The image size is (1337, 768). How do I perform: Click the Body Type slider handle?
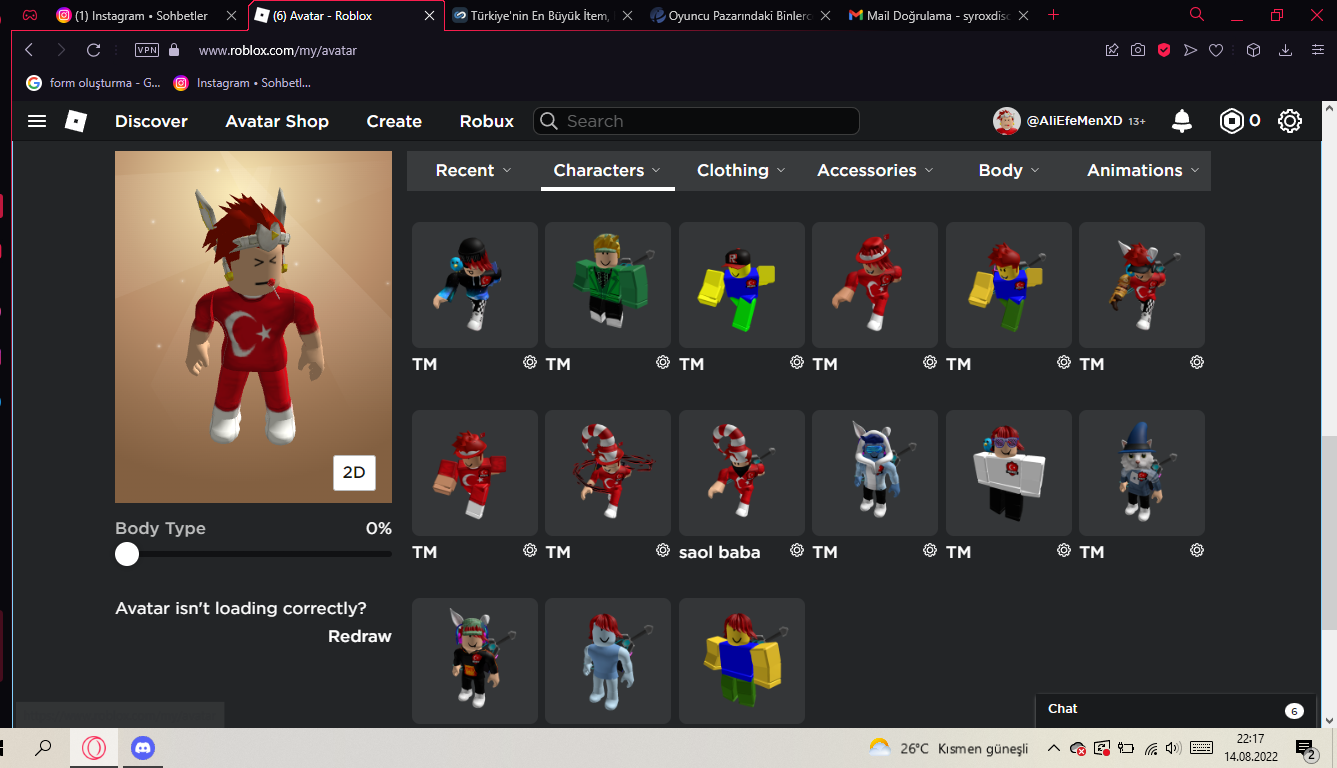click(x=127, y=554)
